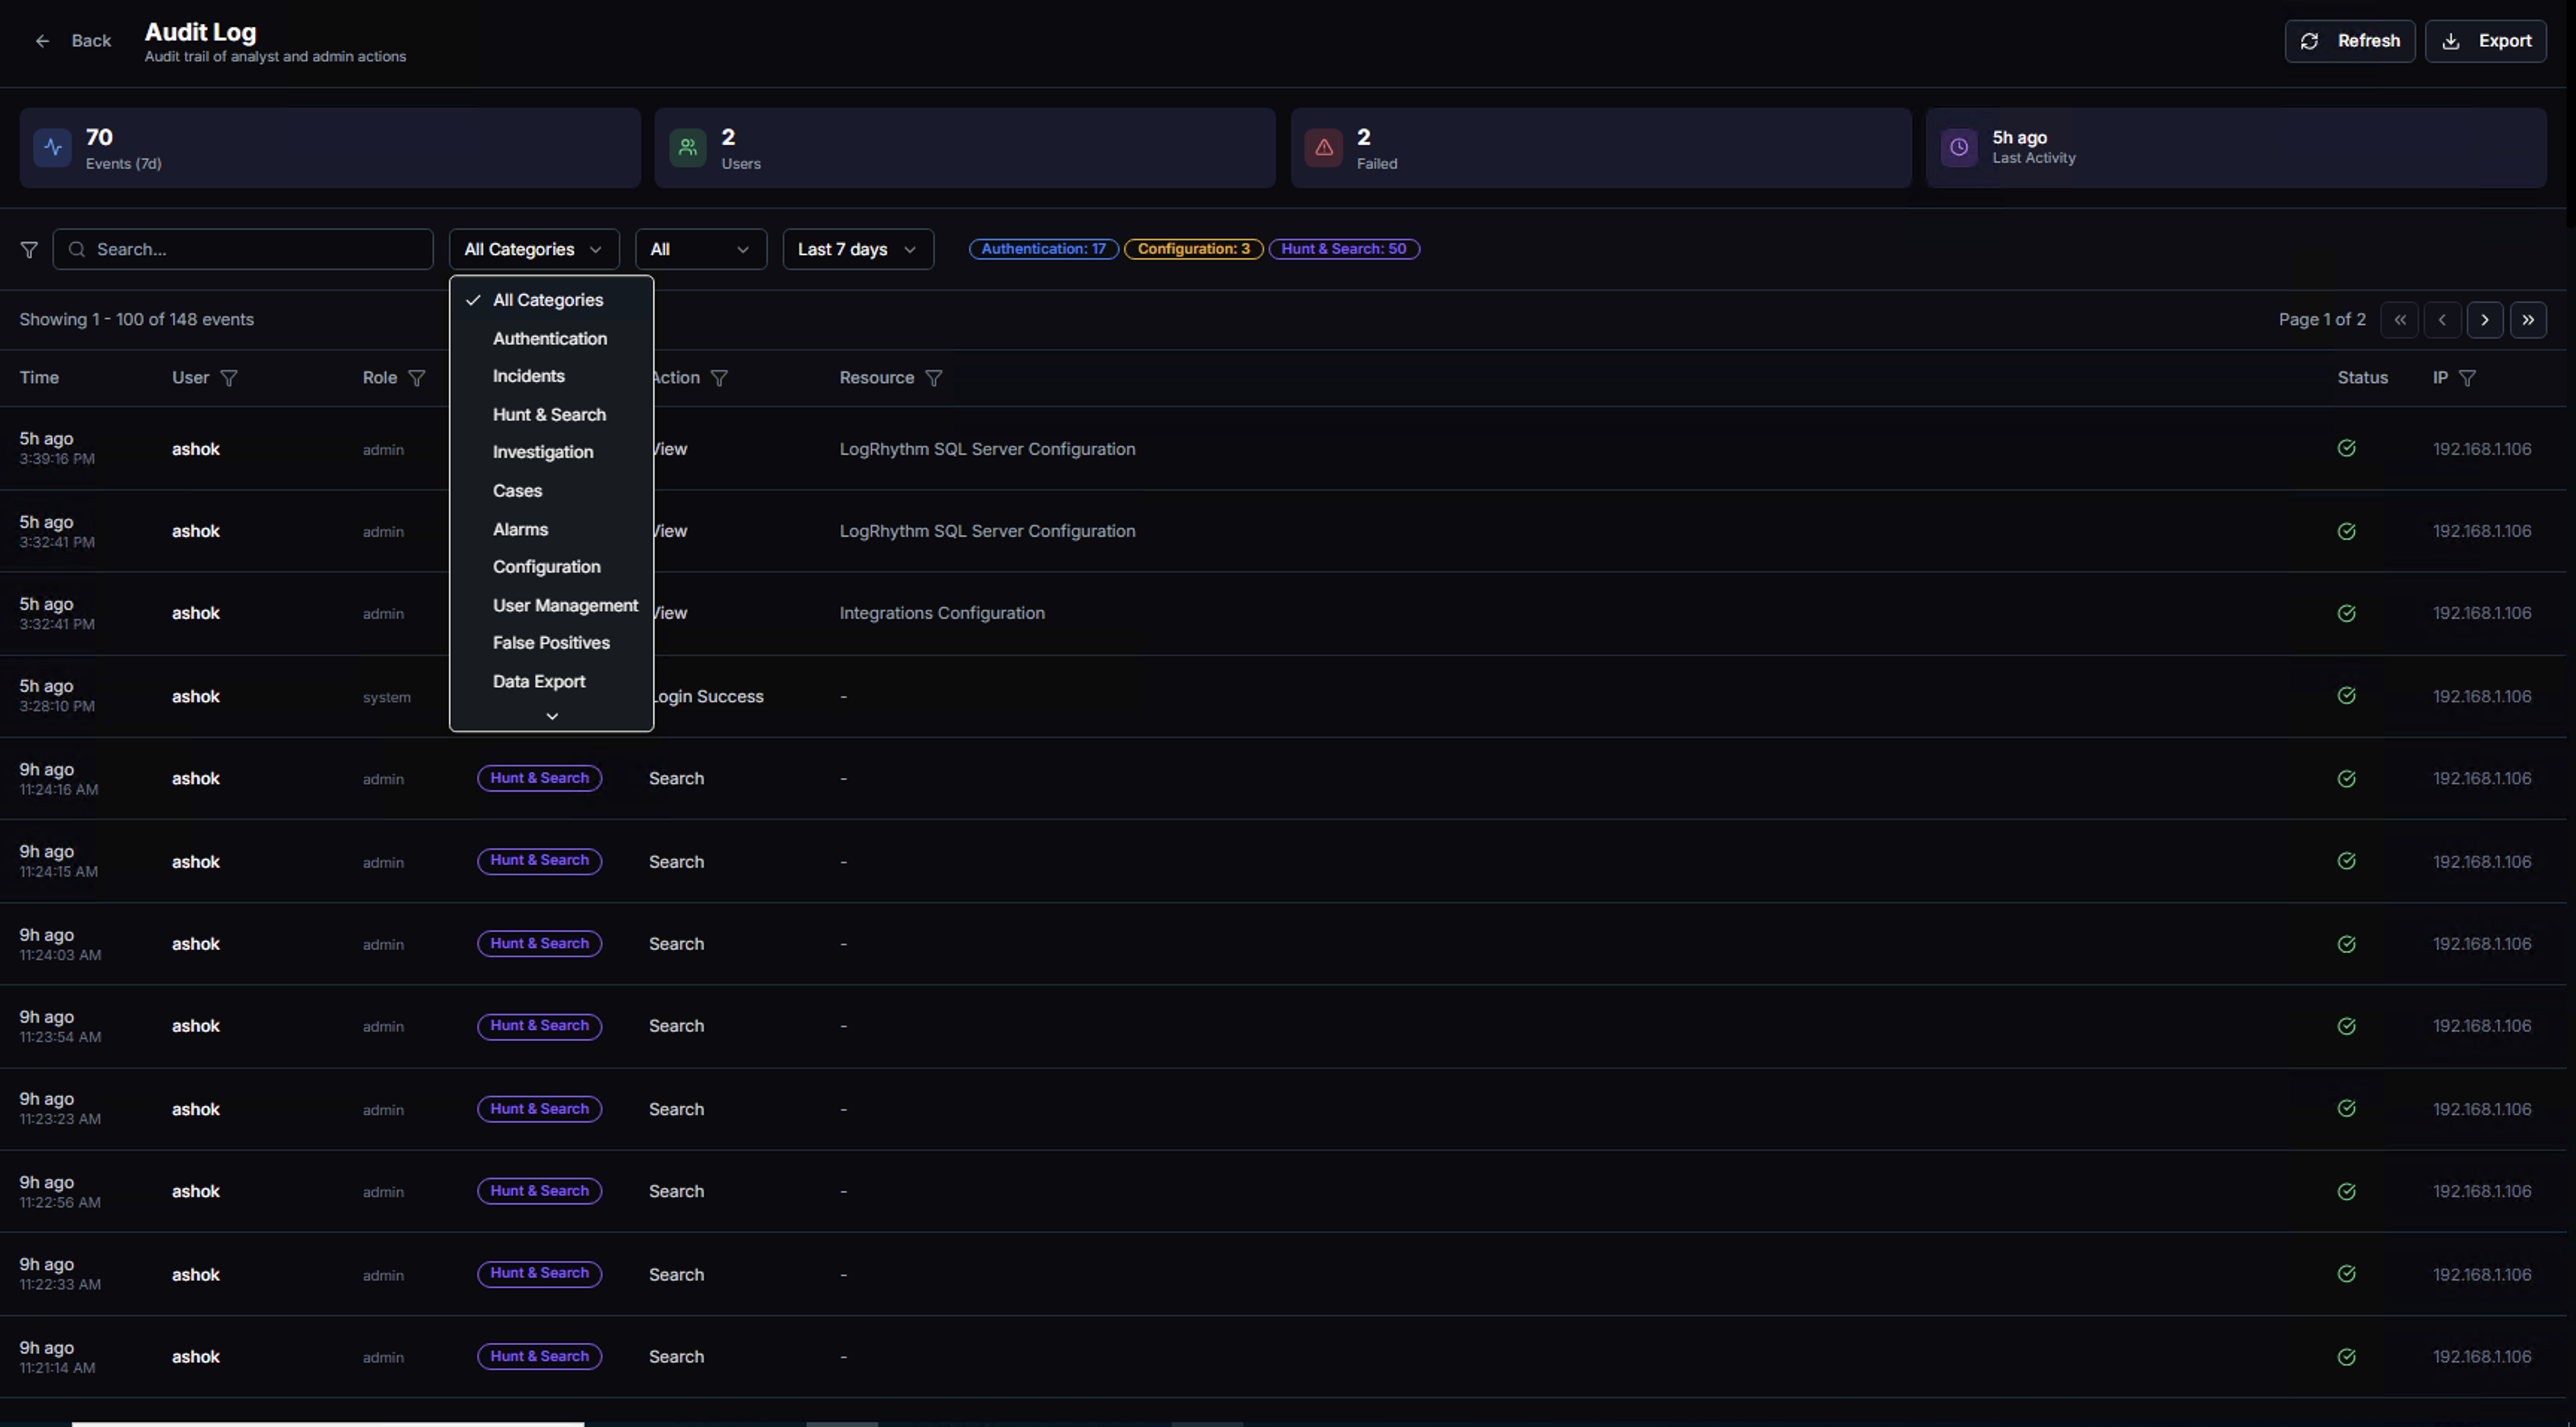Expand more categories via the menu's bottom chevron

click(x=553, y=715)
